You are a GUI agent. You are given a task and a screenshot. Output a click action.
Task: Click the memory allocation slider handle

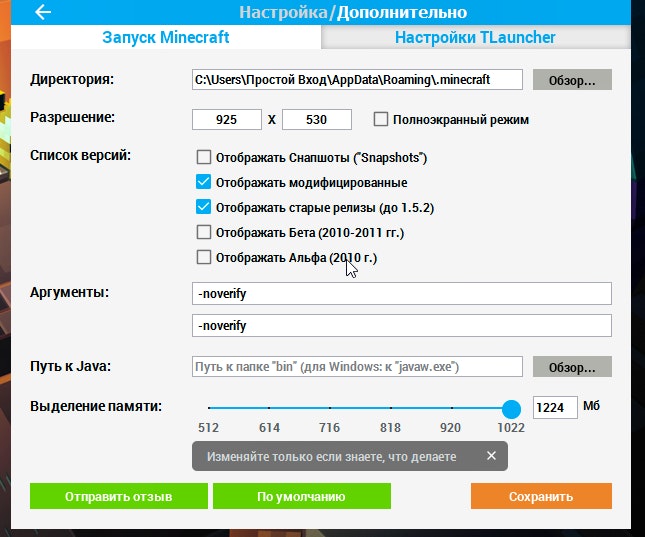tap(511, 409)
